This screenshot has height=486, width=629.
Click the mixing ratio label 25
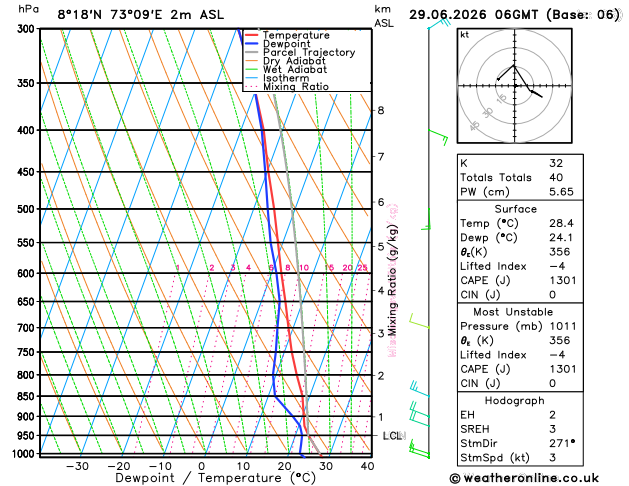pyautogui.click(x=362, y=267)
